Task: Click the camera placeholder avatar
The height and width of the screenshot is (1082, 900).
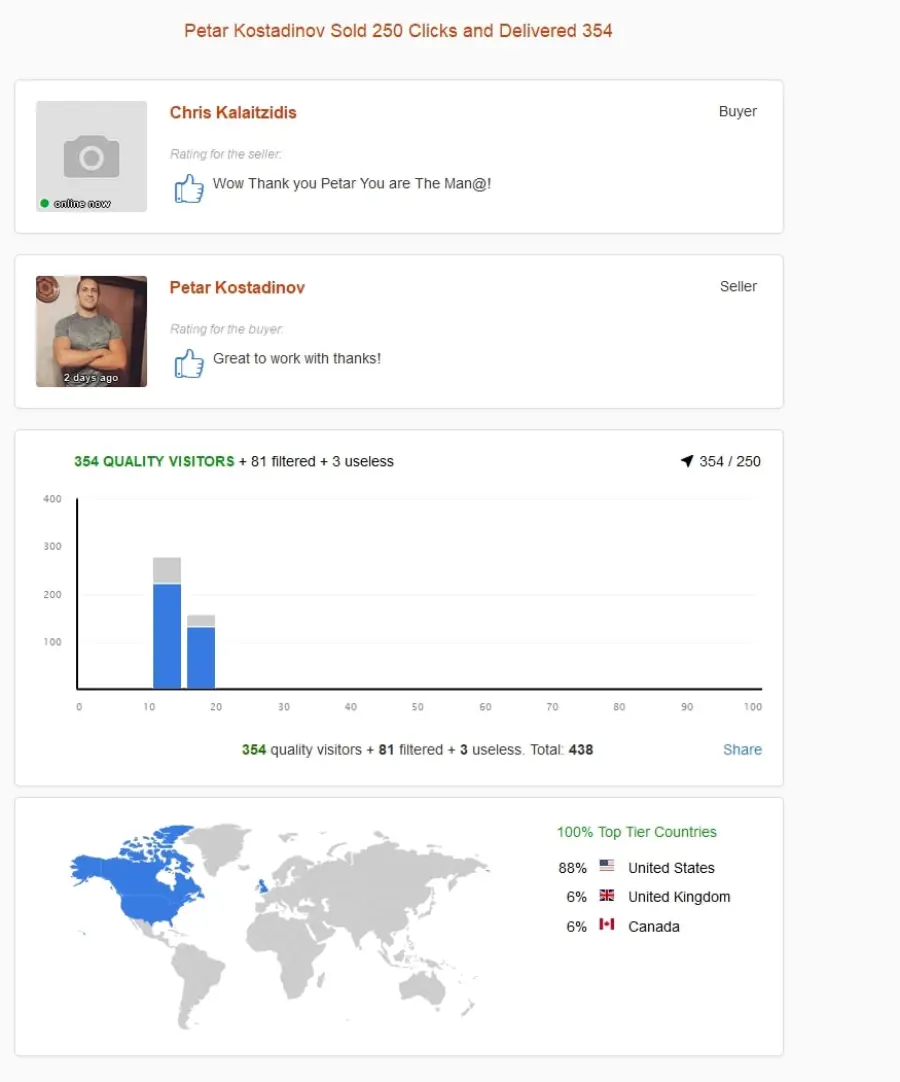Action: pos(91,156)
